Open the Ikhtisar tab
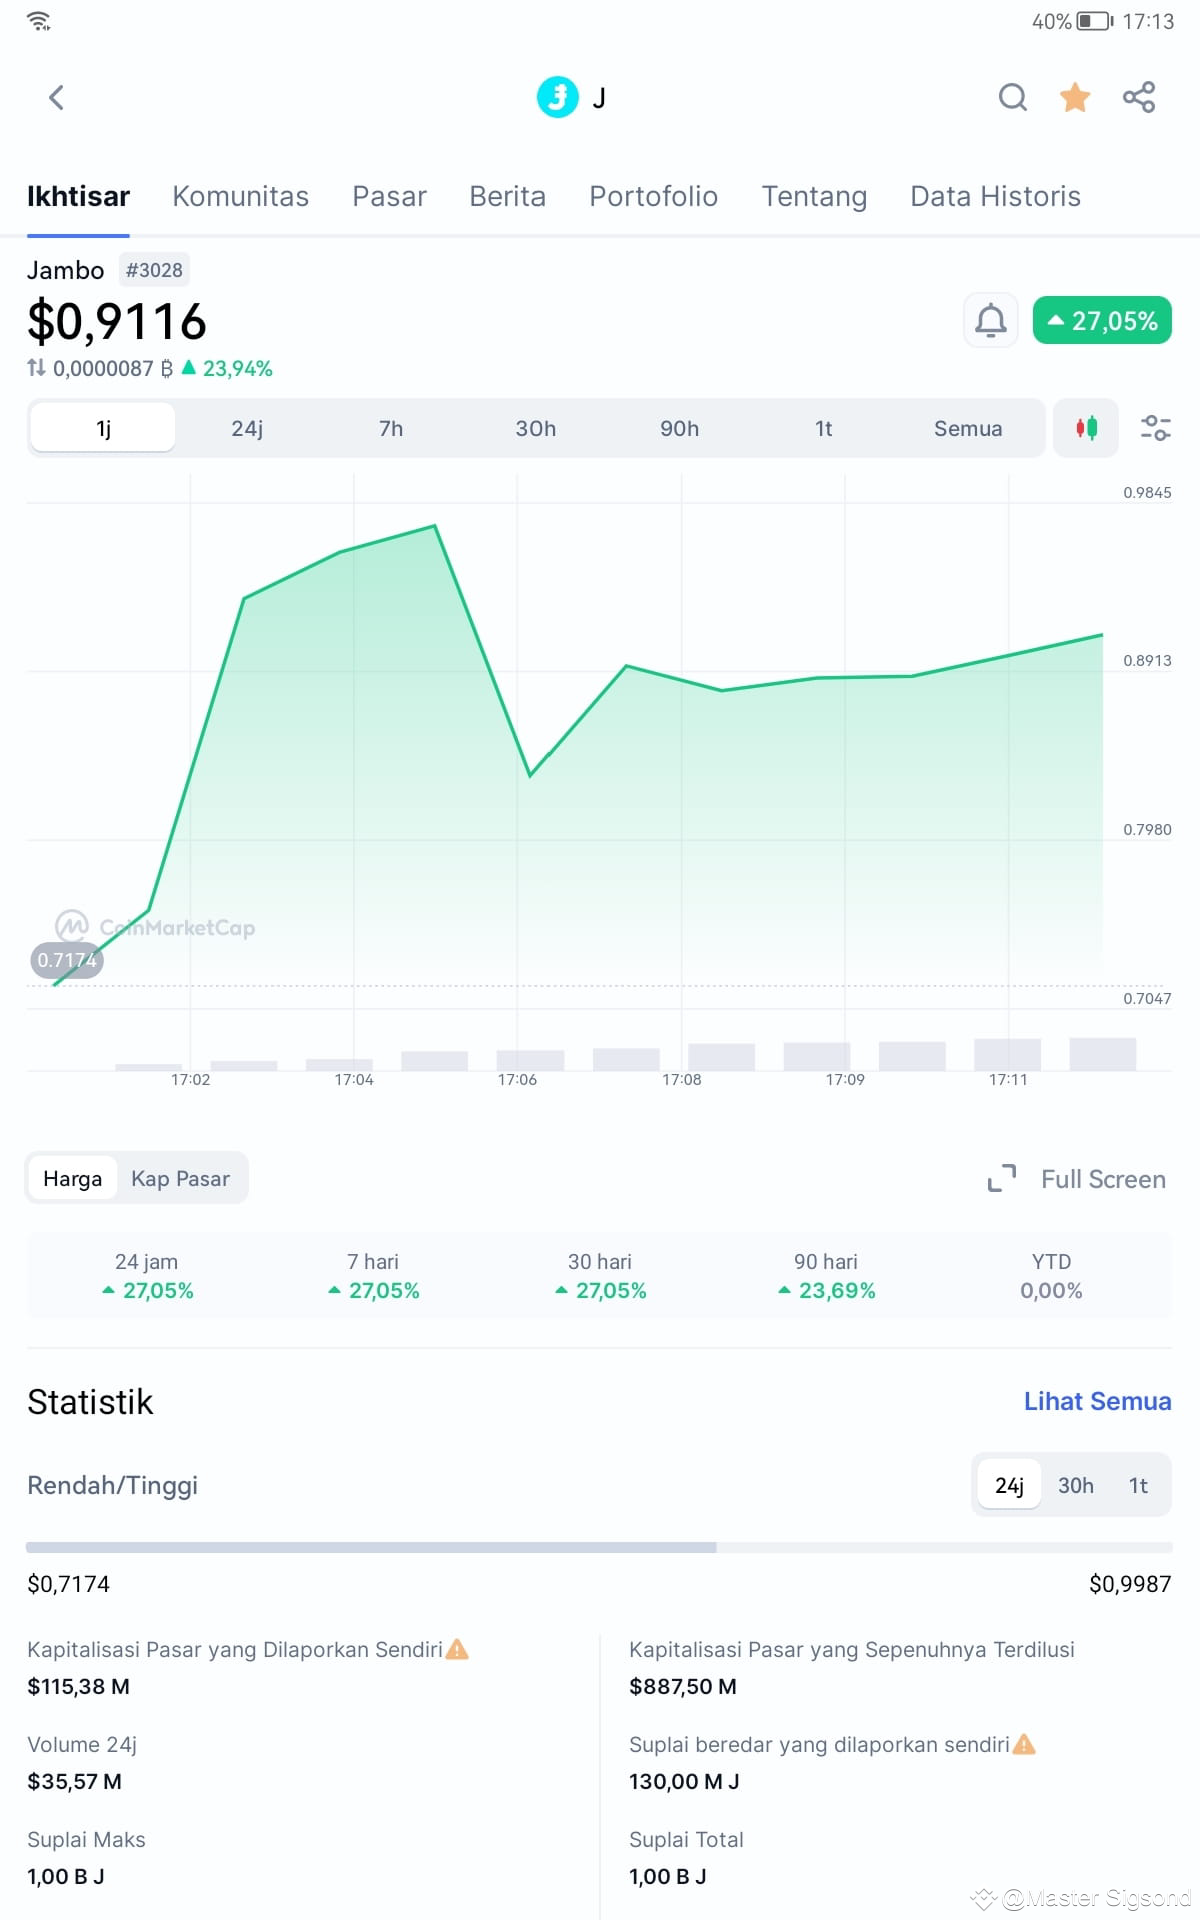The width and height of the screenshot is (1200, 1920). [x=78, y=196]
